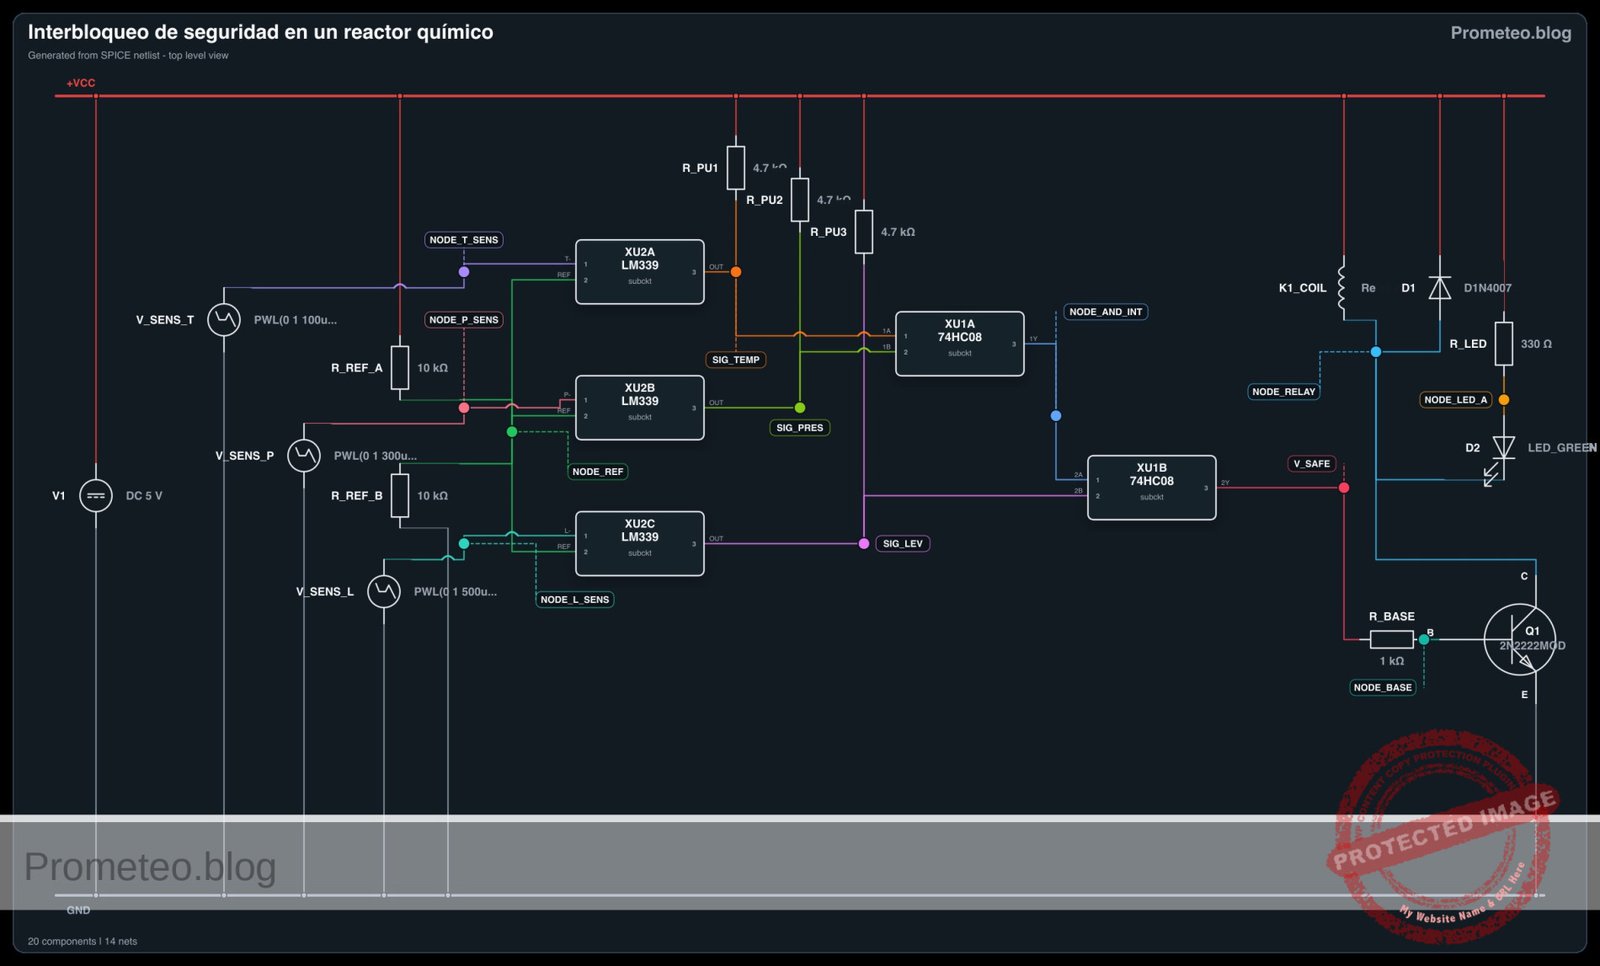Click the GND rail label

pos(78,910)
